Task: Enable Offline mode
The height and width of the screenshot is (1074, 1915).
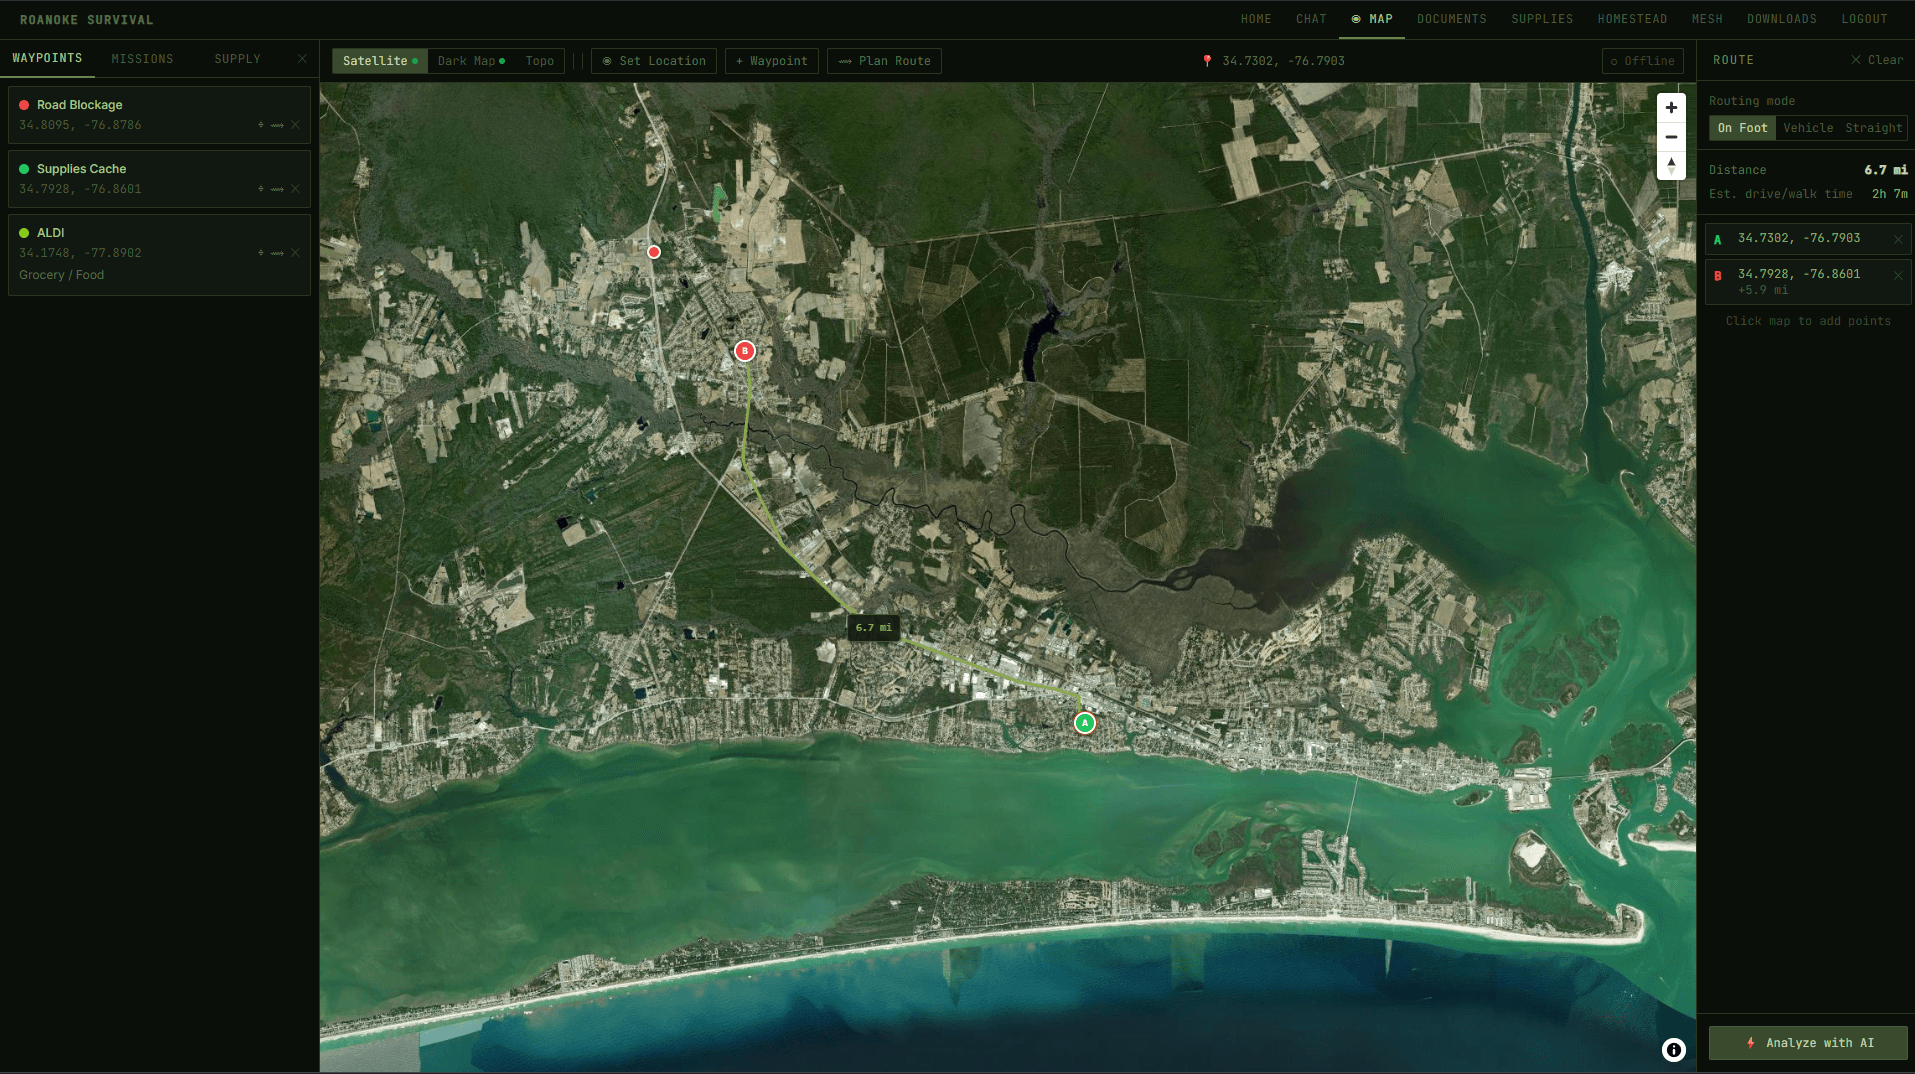Action: point(1642,61)
